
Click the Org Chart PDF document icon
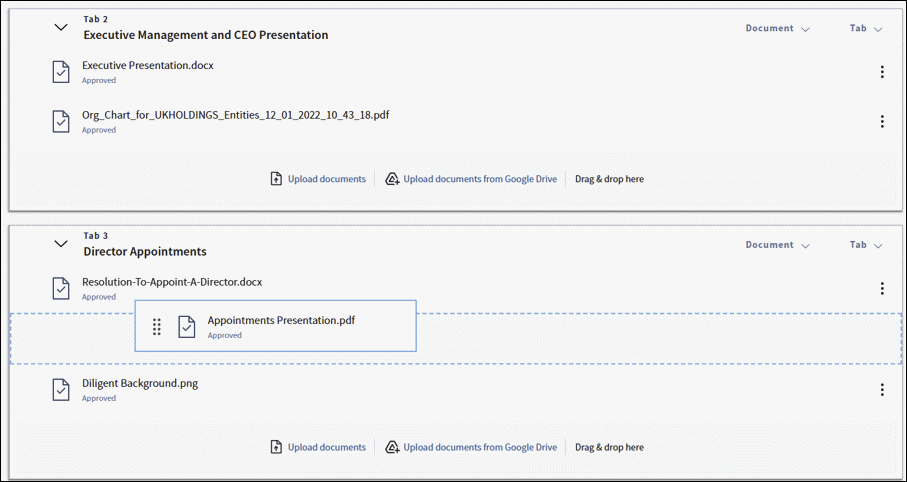point(61,121)
